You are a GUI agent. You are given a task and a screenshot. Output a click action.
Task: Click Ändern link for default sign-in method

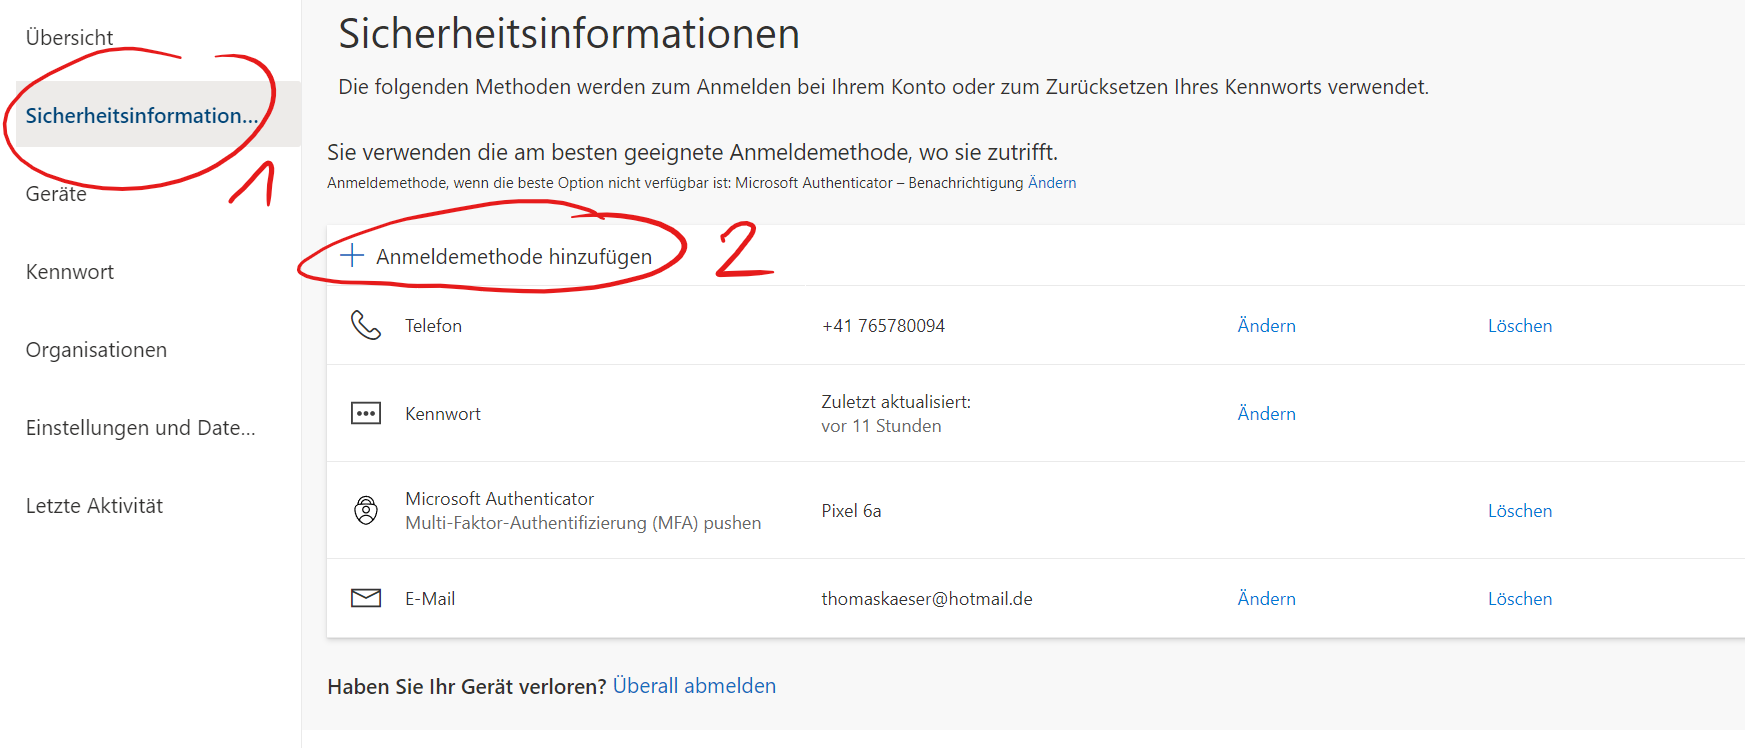point(1052,183)
